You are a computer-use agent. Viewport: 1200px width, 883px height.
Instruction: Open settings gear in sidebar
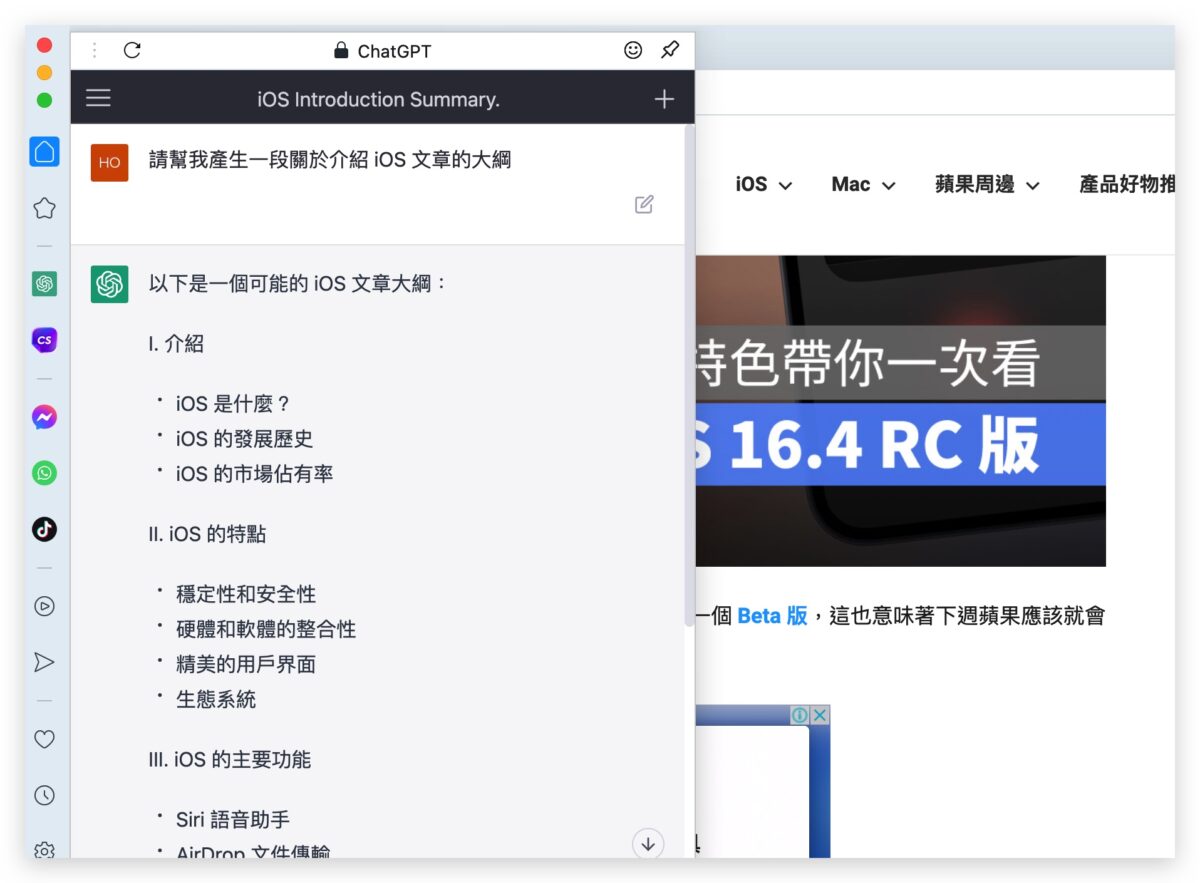coord(44,850)
